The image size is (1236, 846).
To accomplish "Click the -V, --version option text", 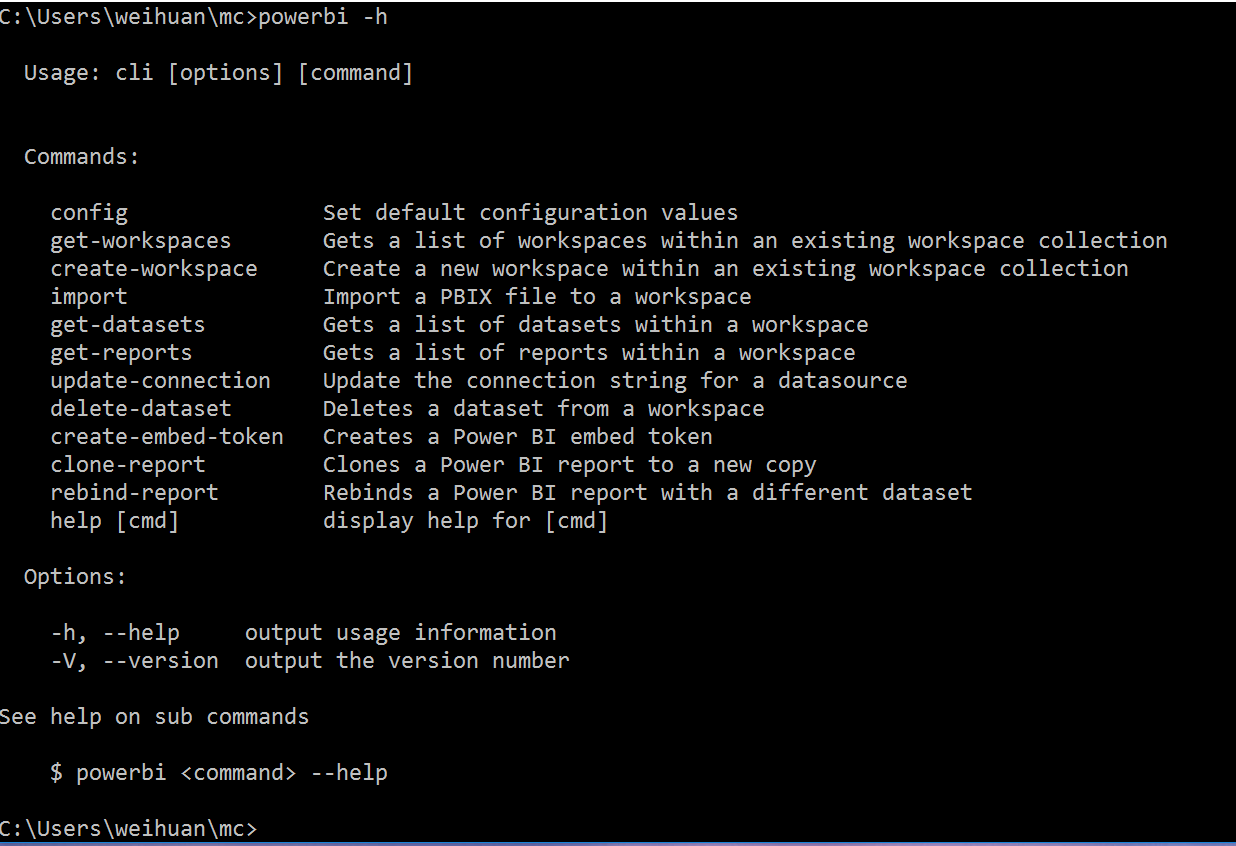I will click(134, 660).
